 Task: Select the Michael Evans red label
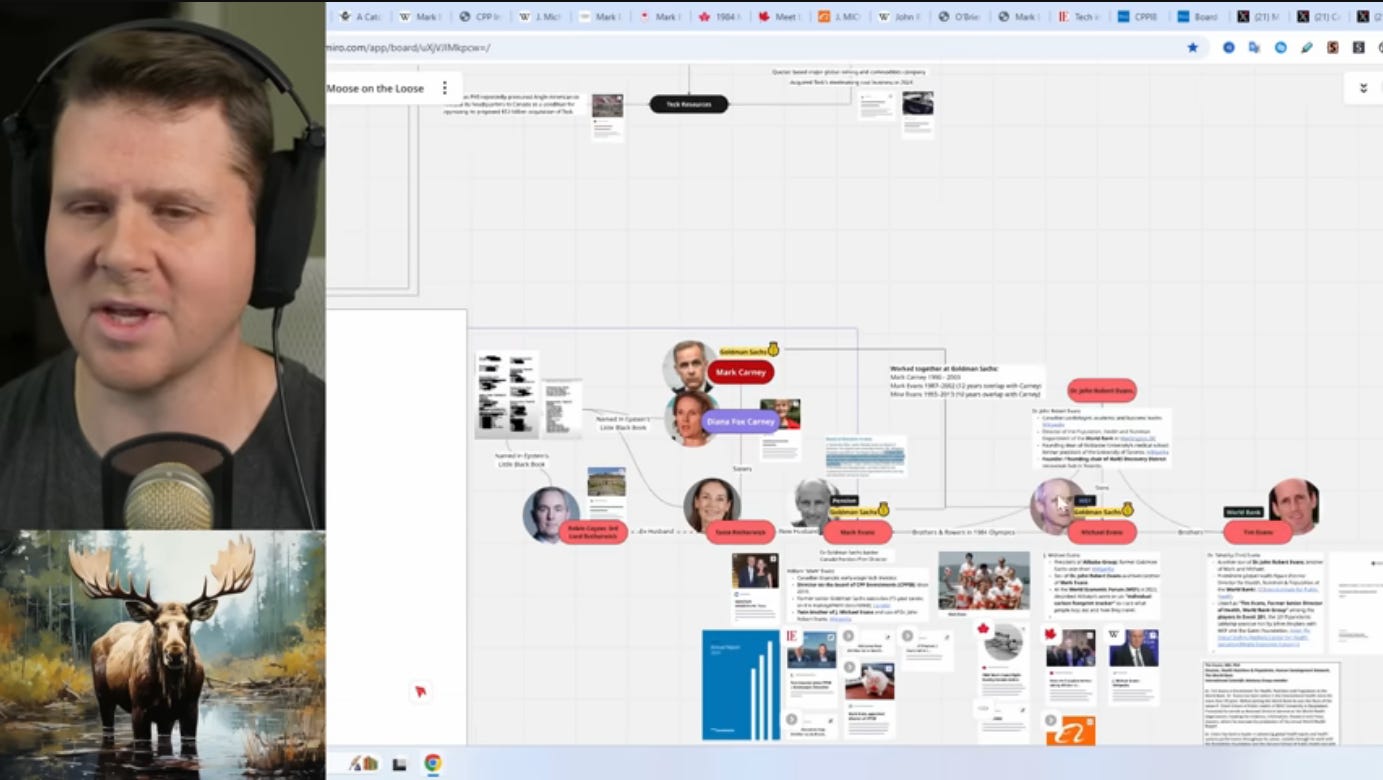(1102, 533)
